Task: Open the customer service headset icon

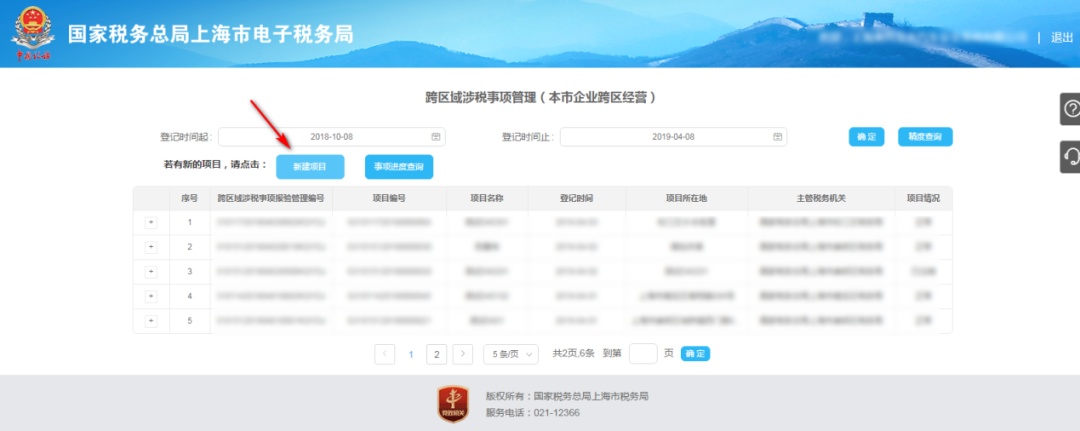Action: pos(1071,156)
